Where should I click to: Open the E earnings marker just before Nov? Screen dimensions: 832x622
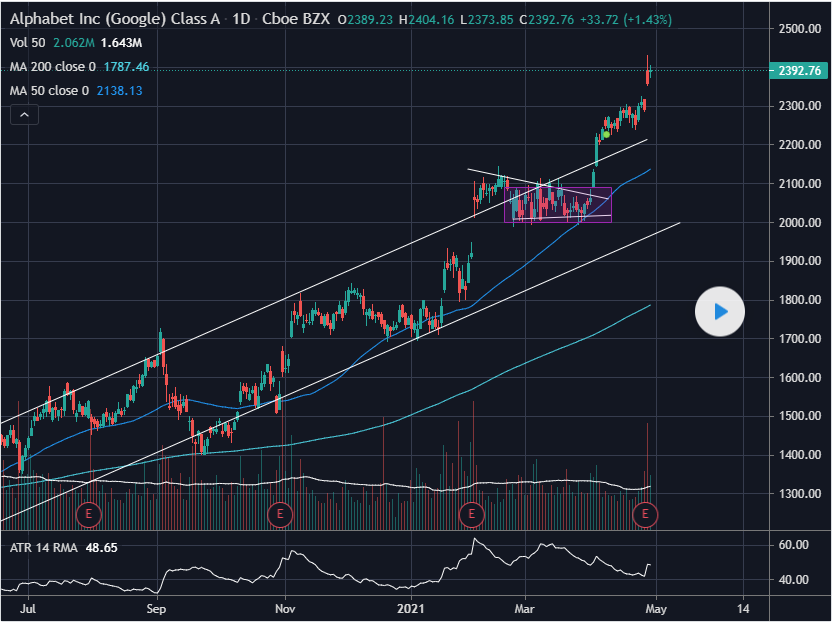tap(280, 514)
